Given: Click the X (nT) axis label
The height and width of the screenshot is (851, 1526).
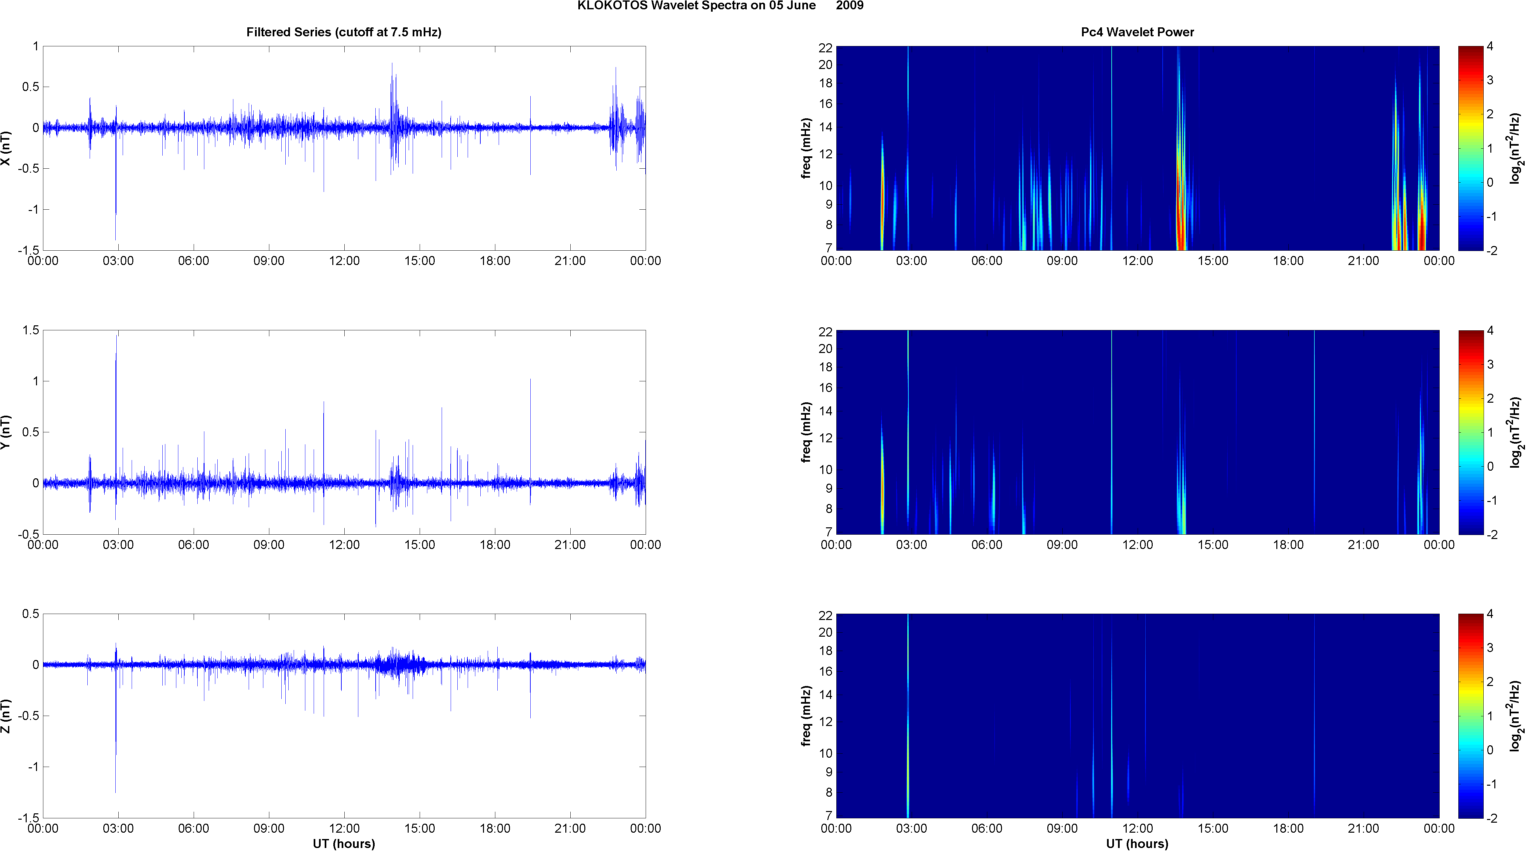Looking at the screenshot, I should (7, 148).
